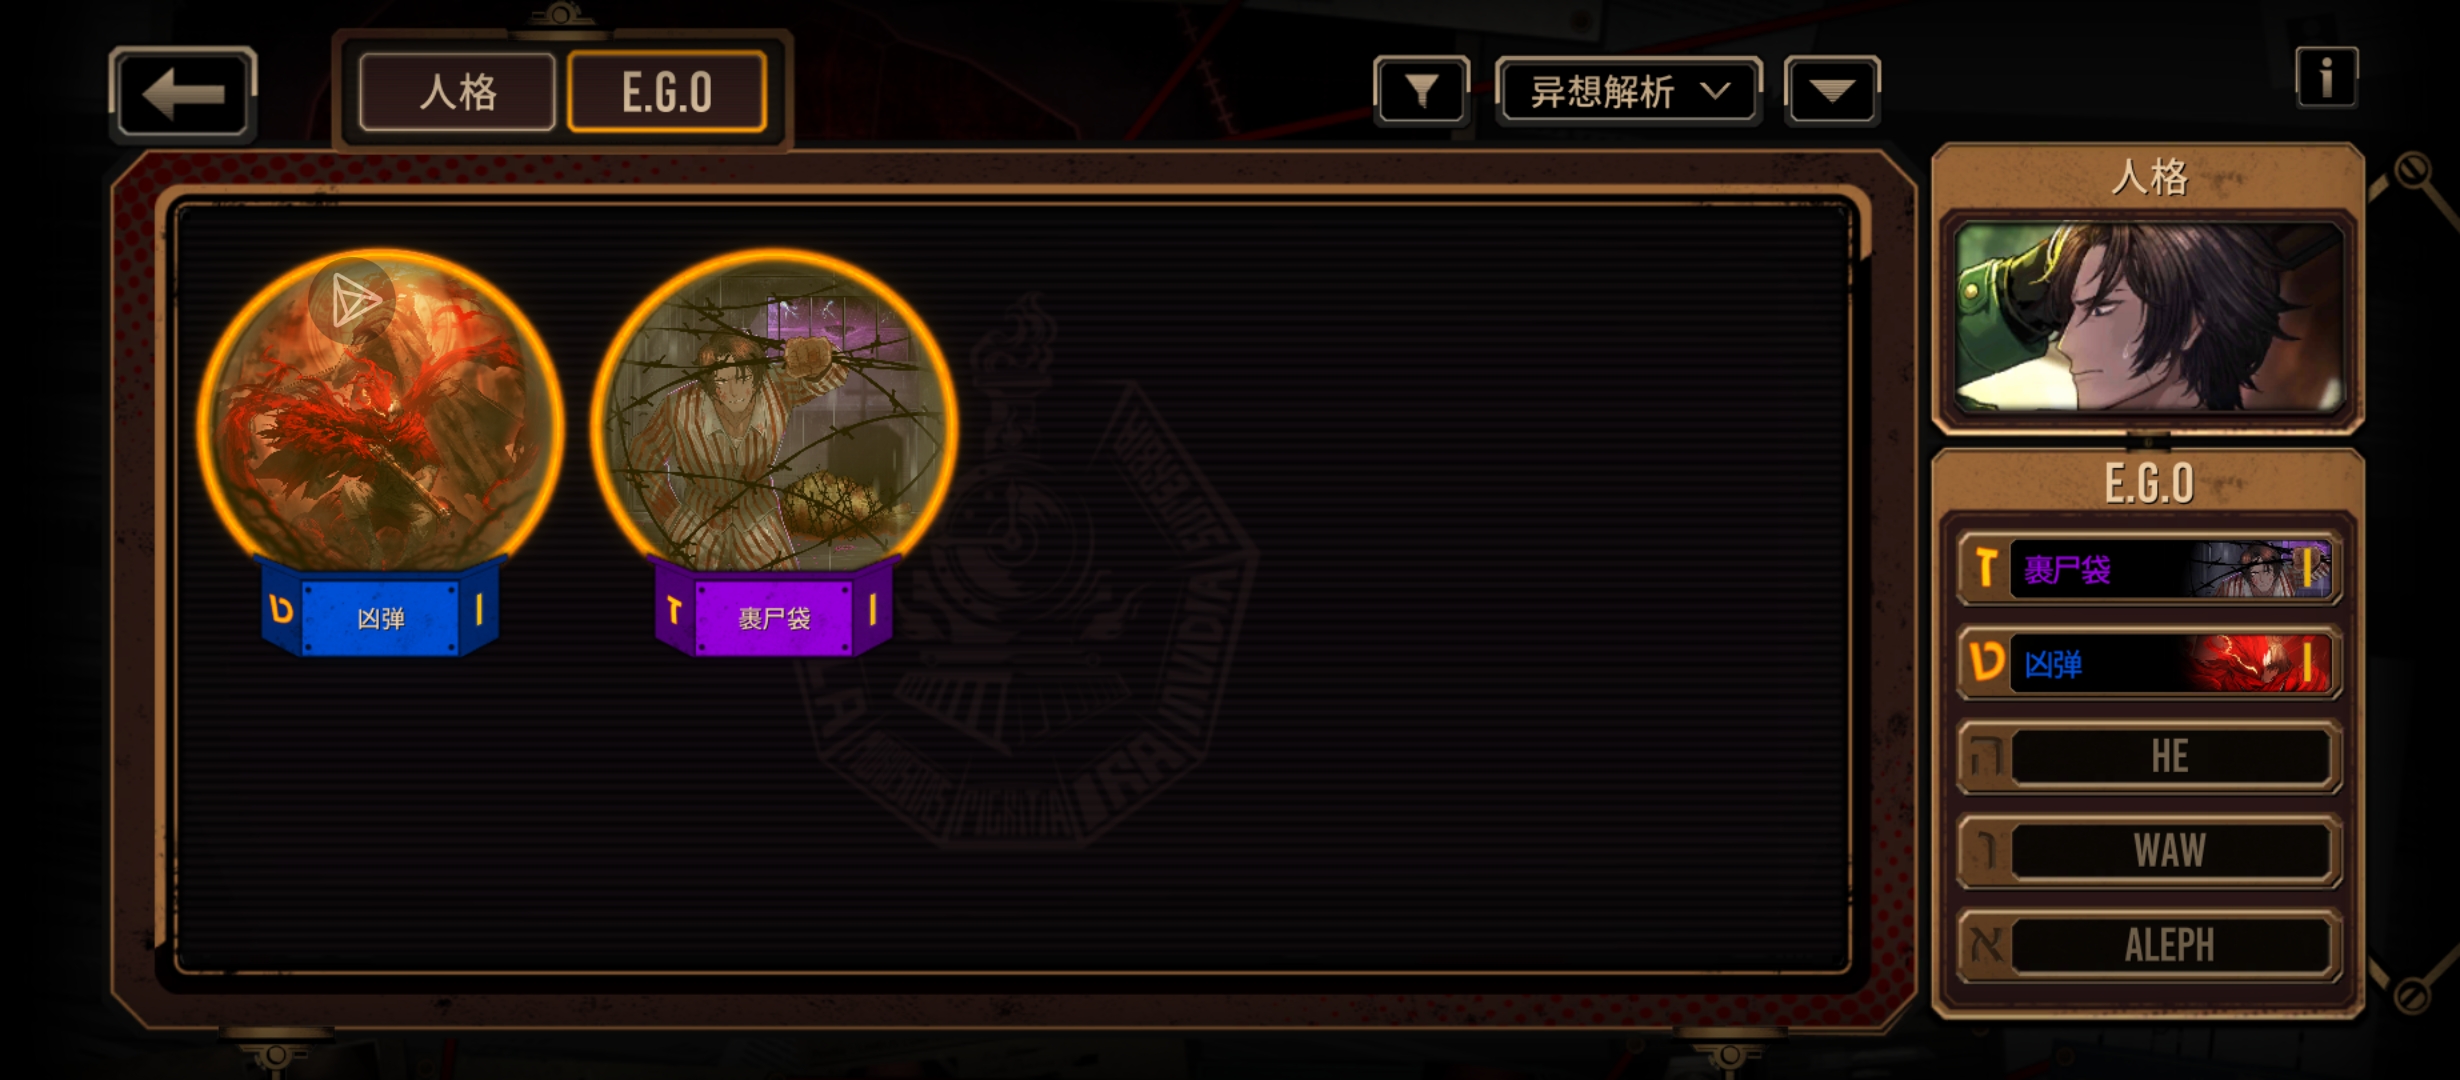Click the character portrait under 人格 panel
Screen dimensions: 2460x1080
pyautogui.click(x=2149, y=317)
